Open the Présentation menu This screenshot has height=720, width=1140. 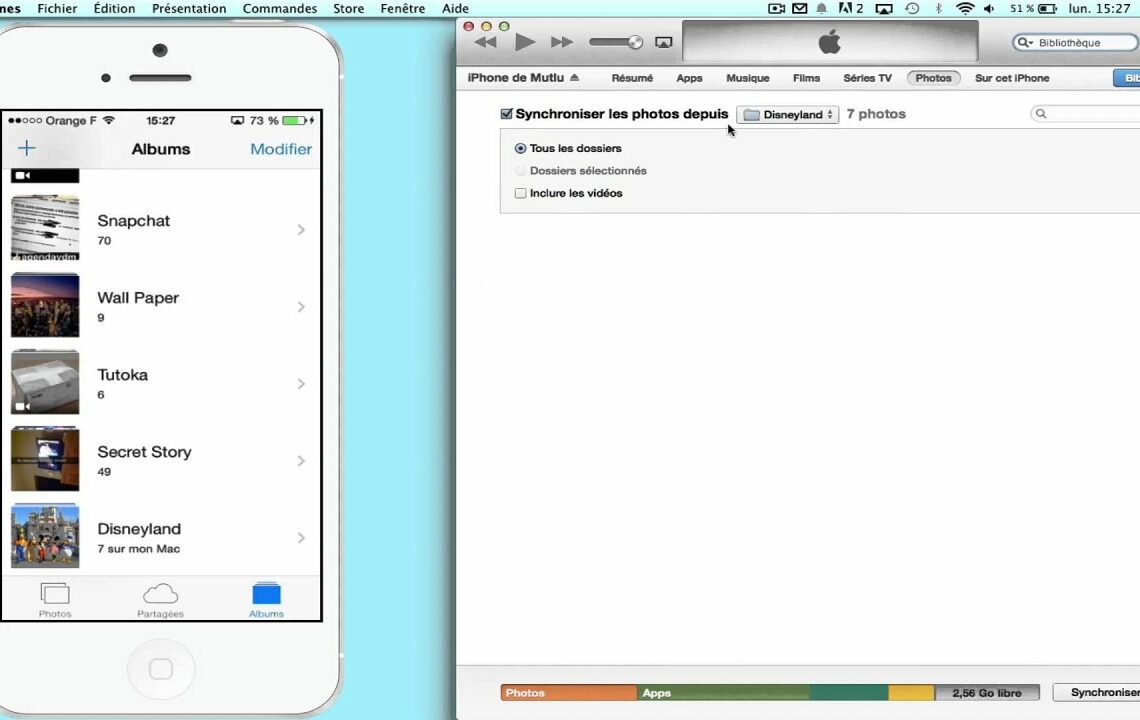coord(189,9)
